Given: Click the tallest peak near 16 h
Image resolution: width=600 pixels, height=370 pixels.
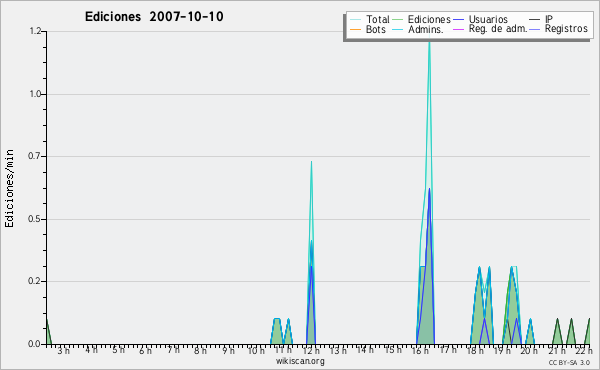Looking at the screenshot, I should click(429, 42).
